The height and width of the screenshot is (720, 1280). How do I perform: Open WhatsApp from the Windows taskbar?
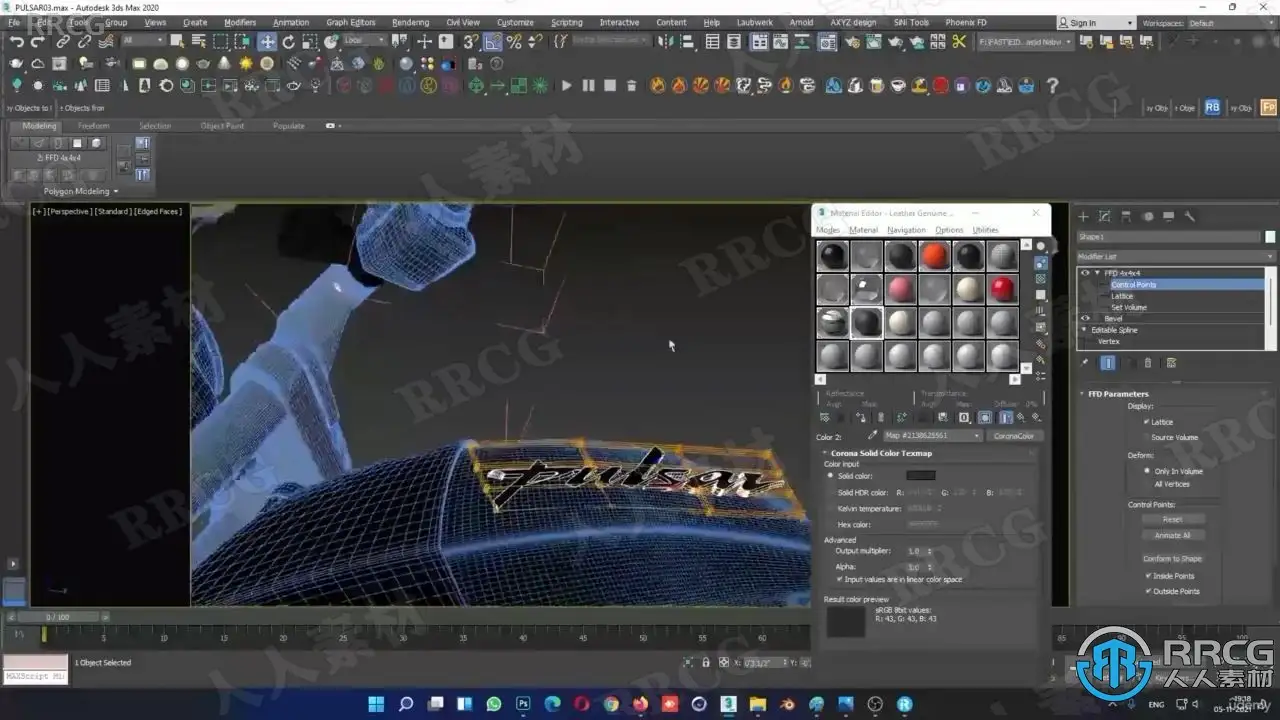(x=493, y=704)
